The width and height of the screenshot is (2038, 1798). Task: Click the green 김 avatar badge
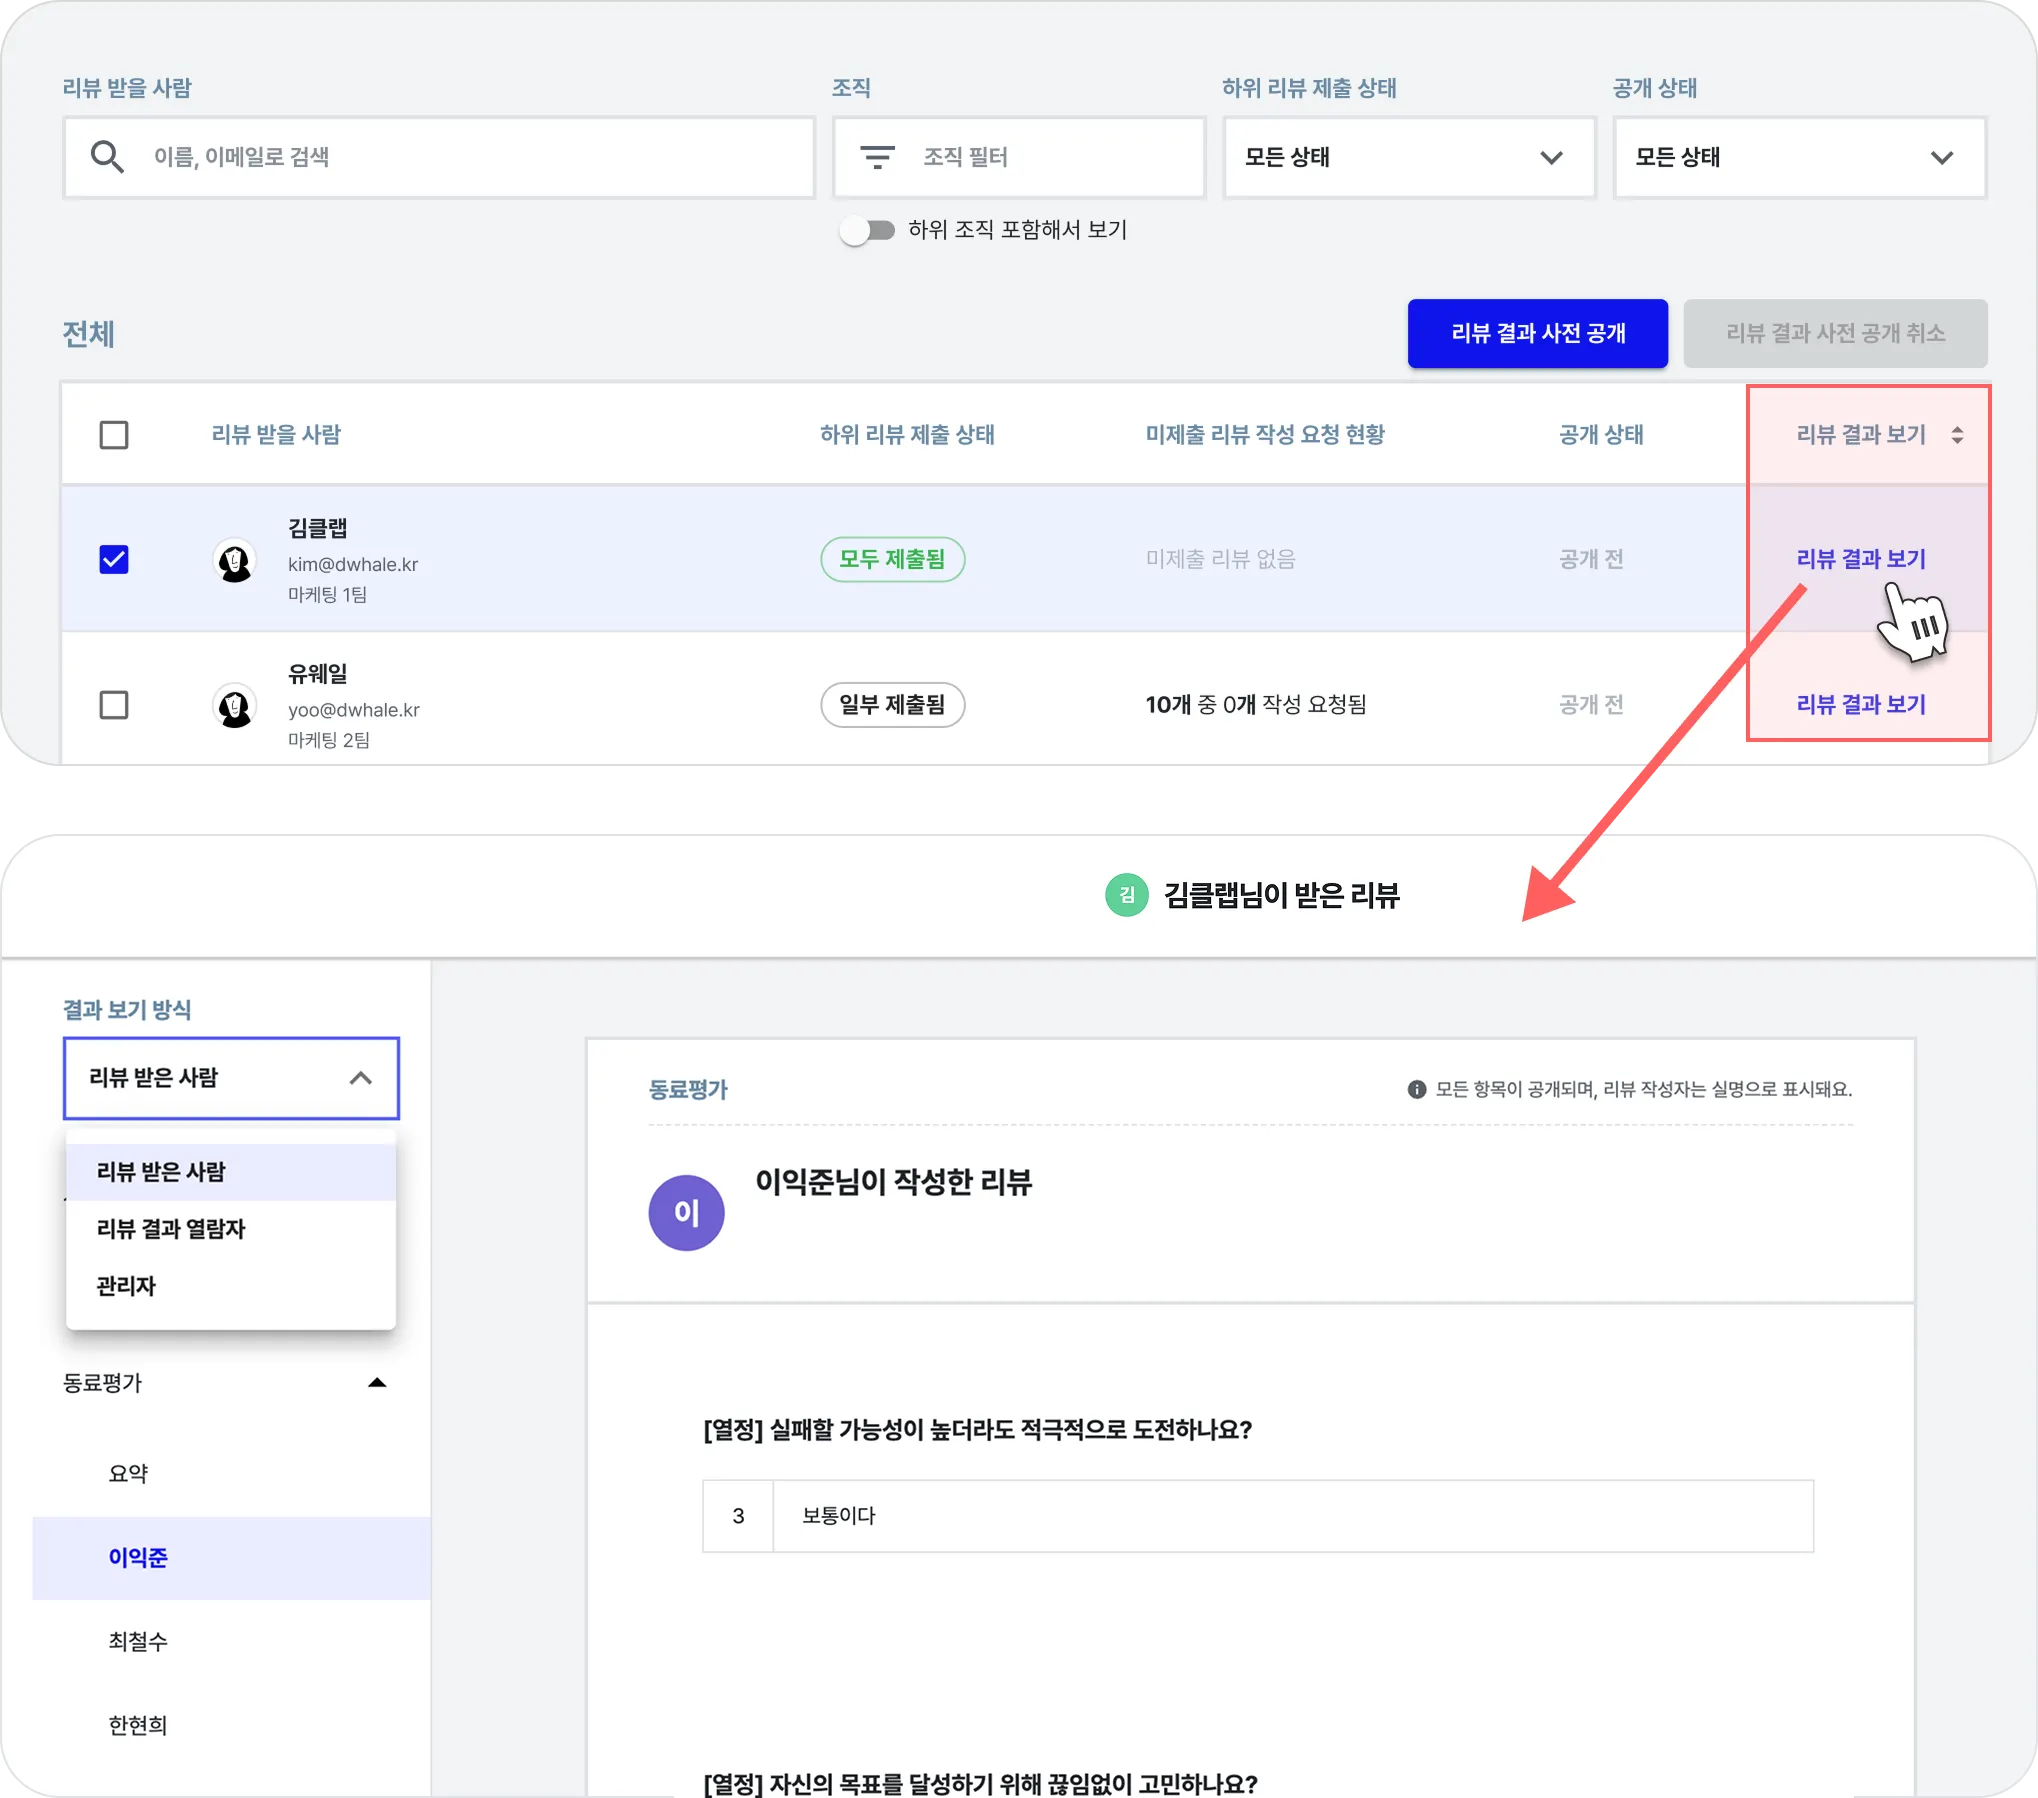(1126, 895)
